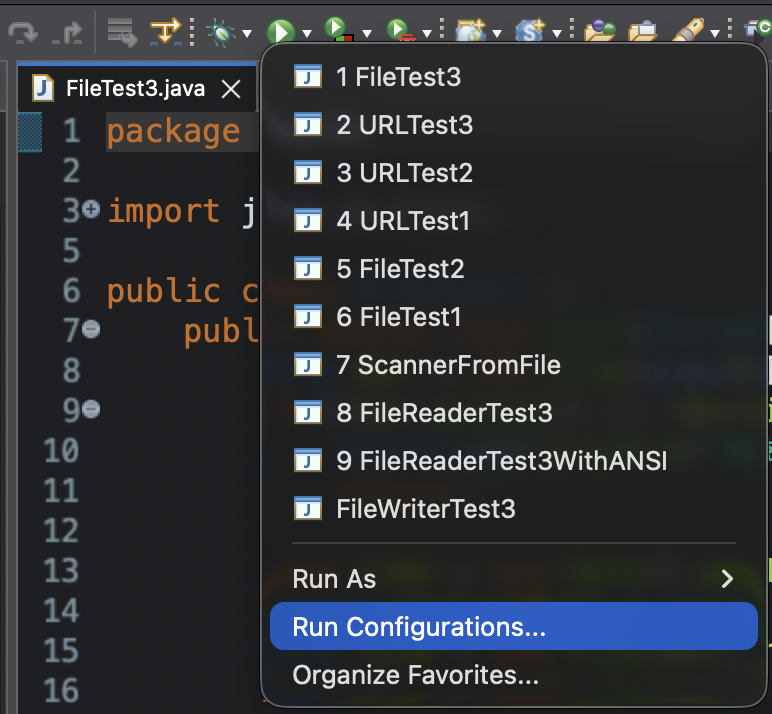Screen dimensions: 772x714
Task: Click the Open Type icon
Action: click(600, 31)
